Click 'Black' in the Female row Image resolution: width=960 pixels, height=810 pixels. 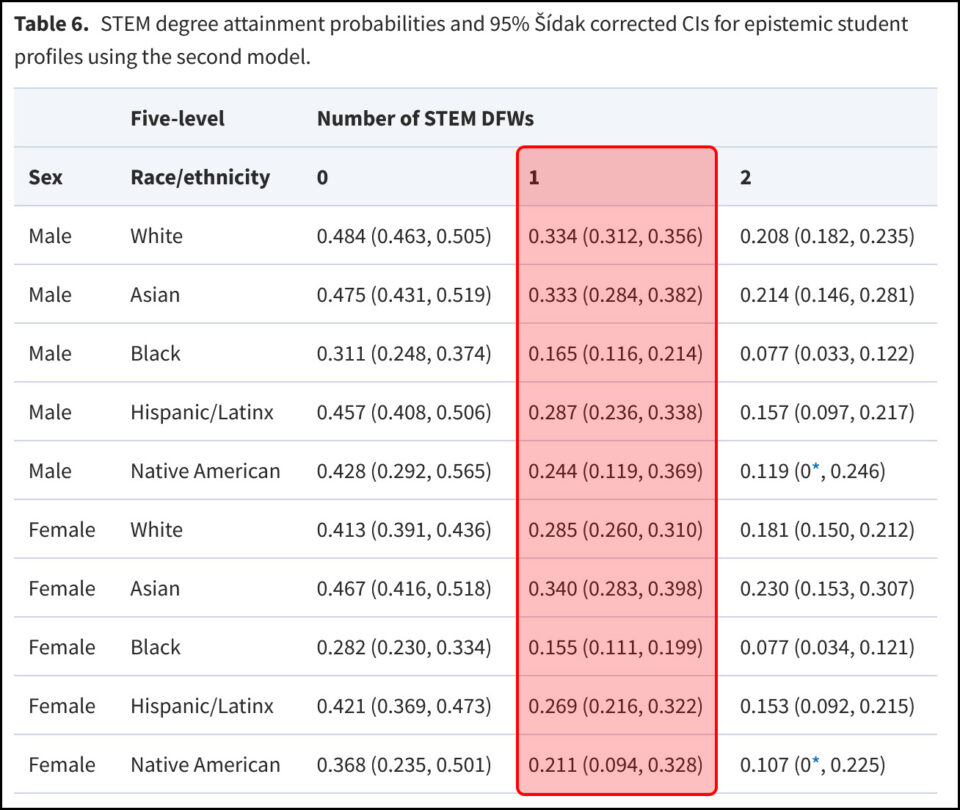tap(156, 647)
